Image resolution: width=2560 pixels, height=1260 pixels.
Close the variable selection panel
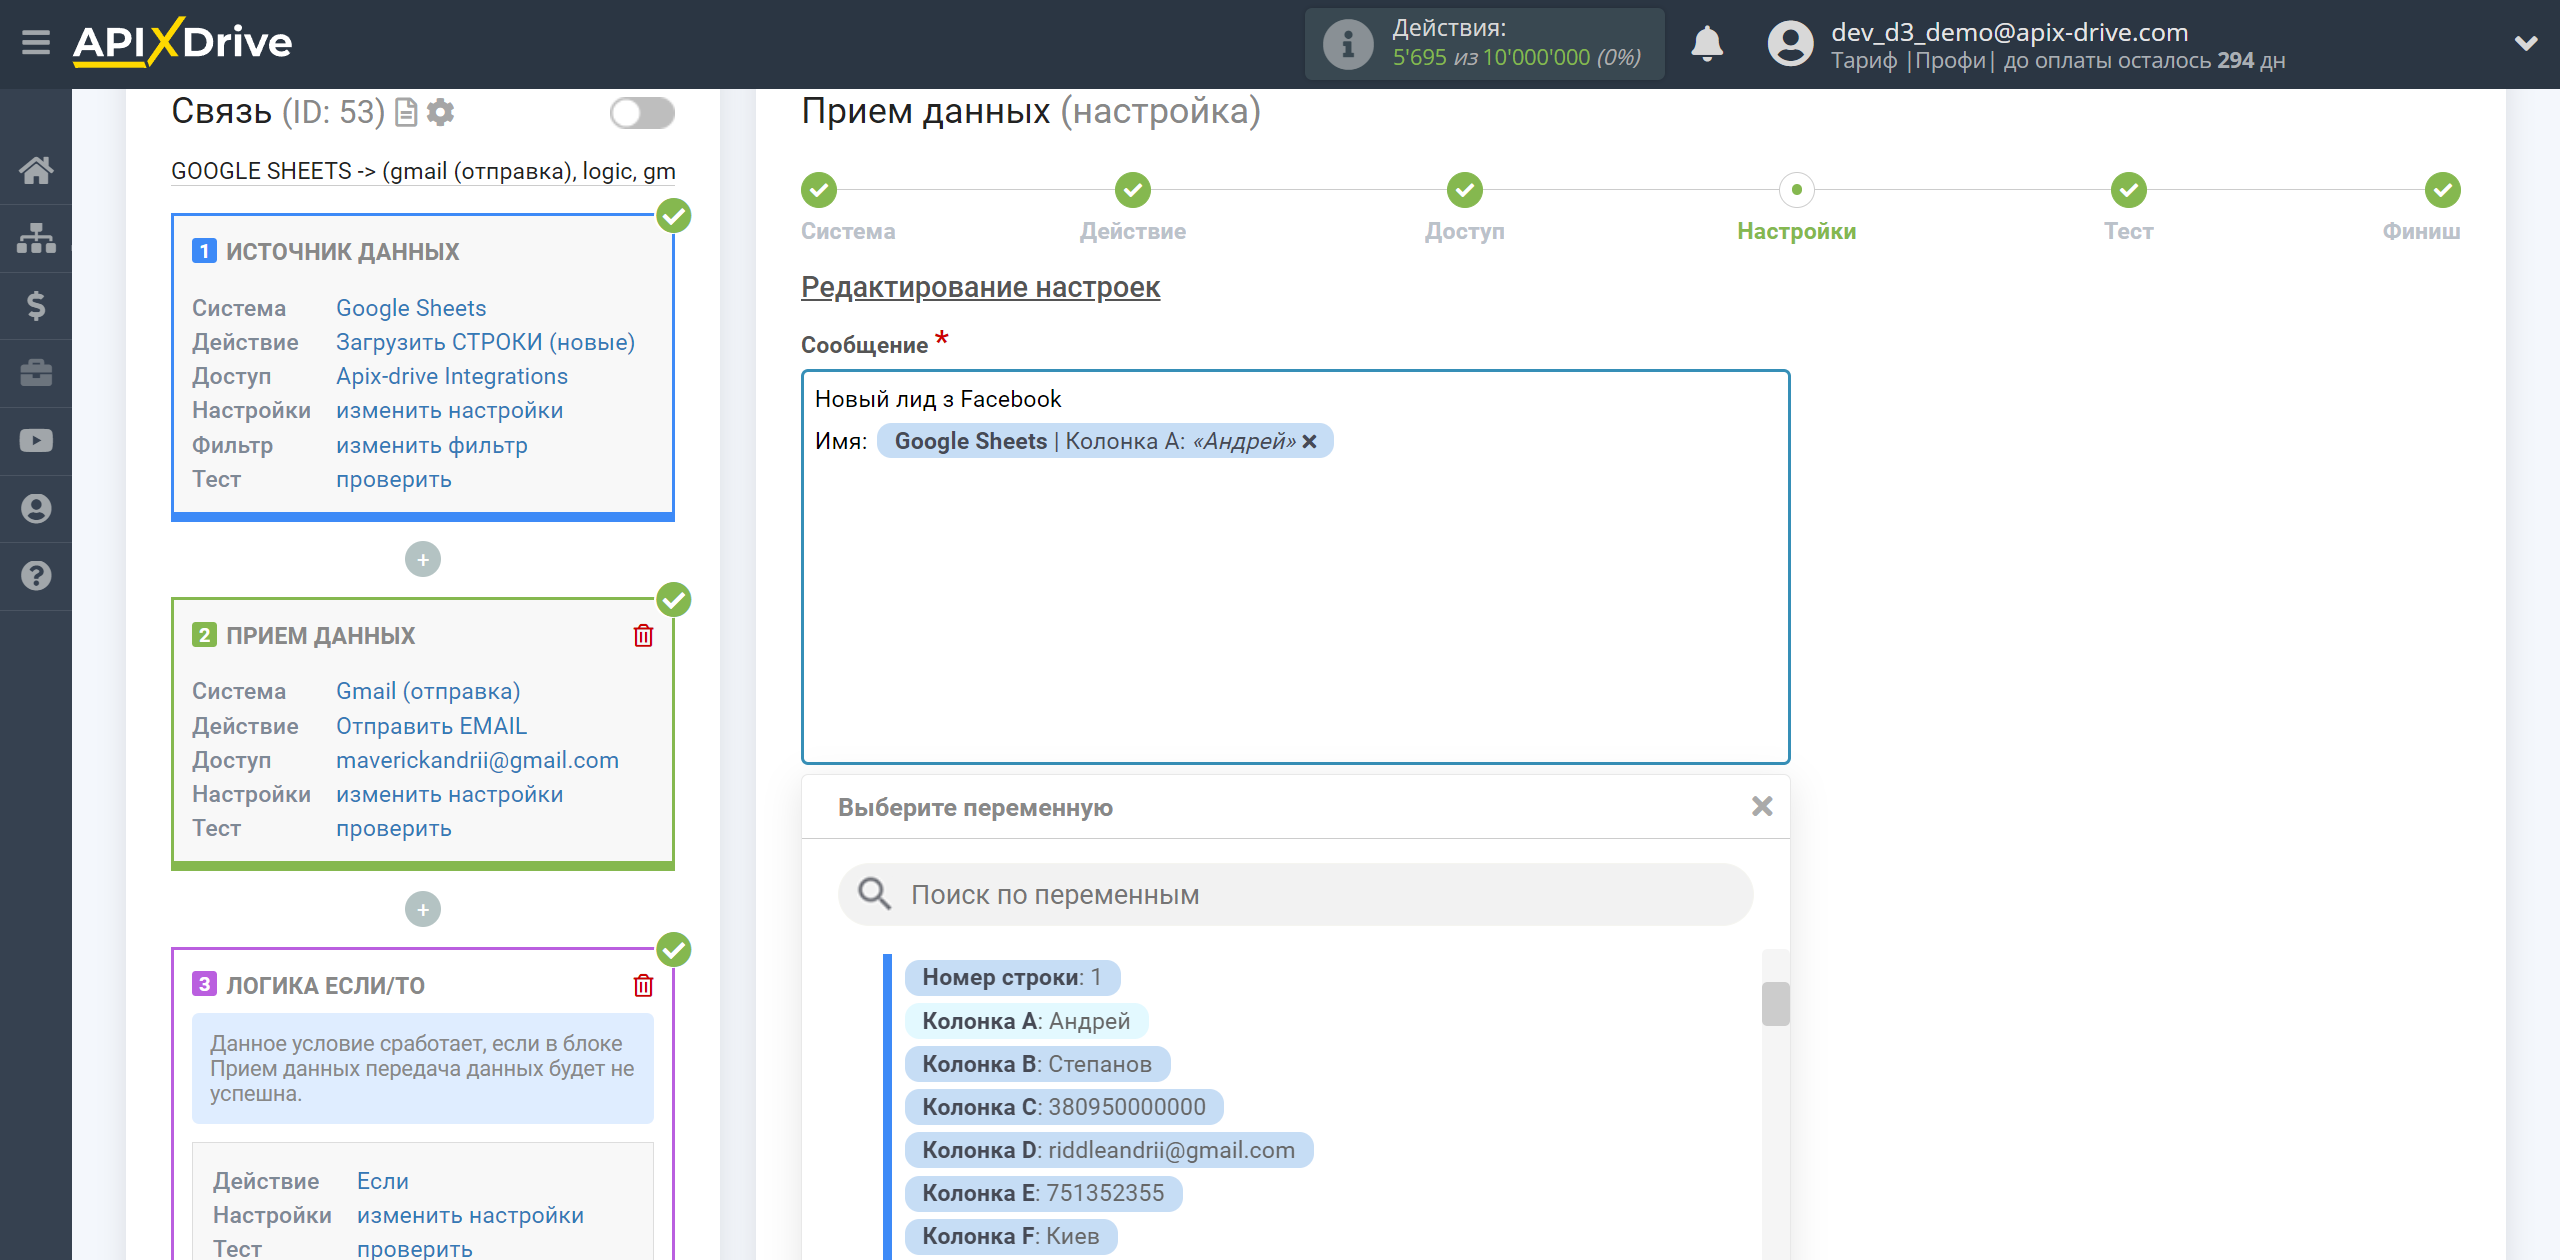click(1762, 806)
